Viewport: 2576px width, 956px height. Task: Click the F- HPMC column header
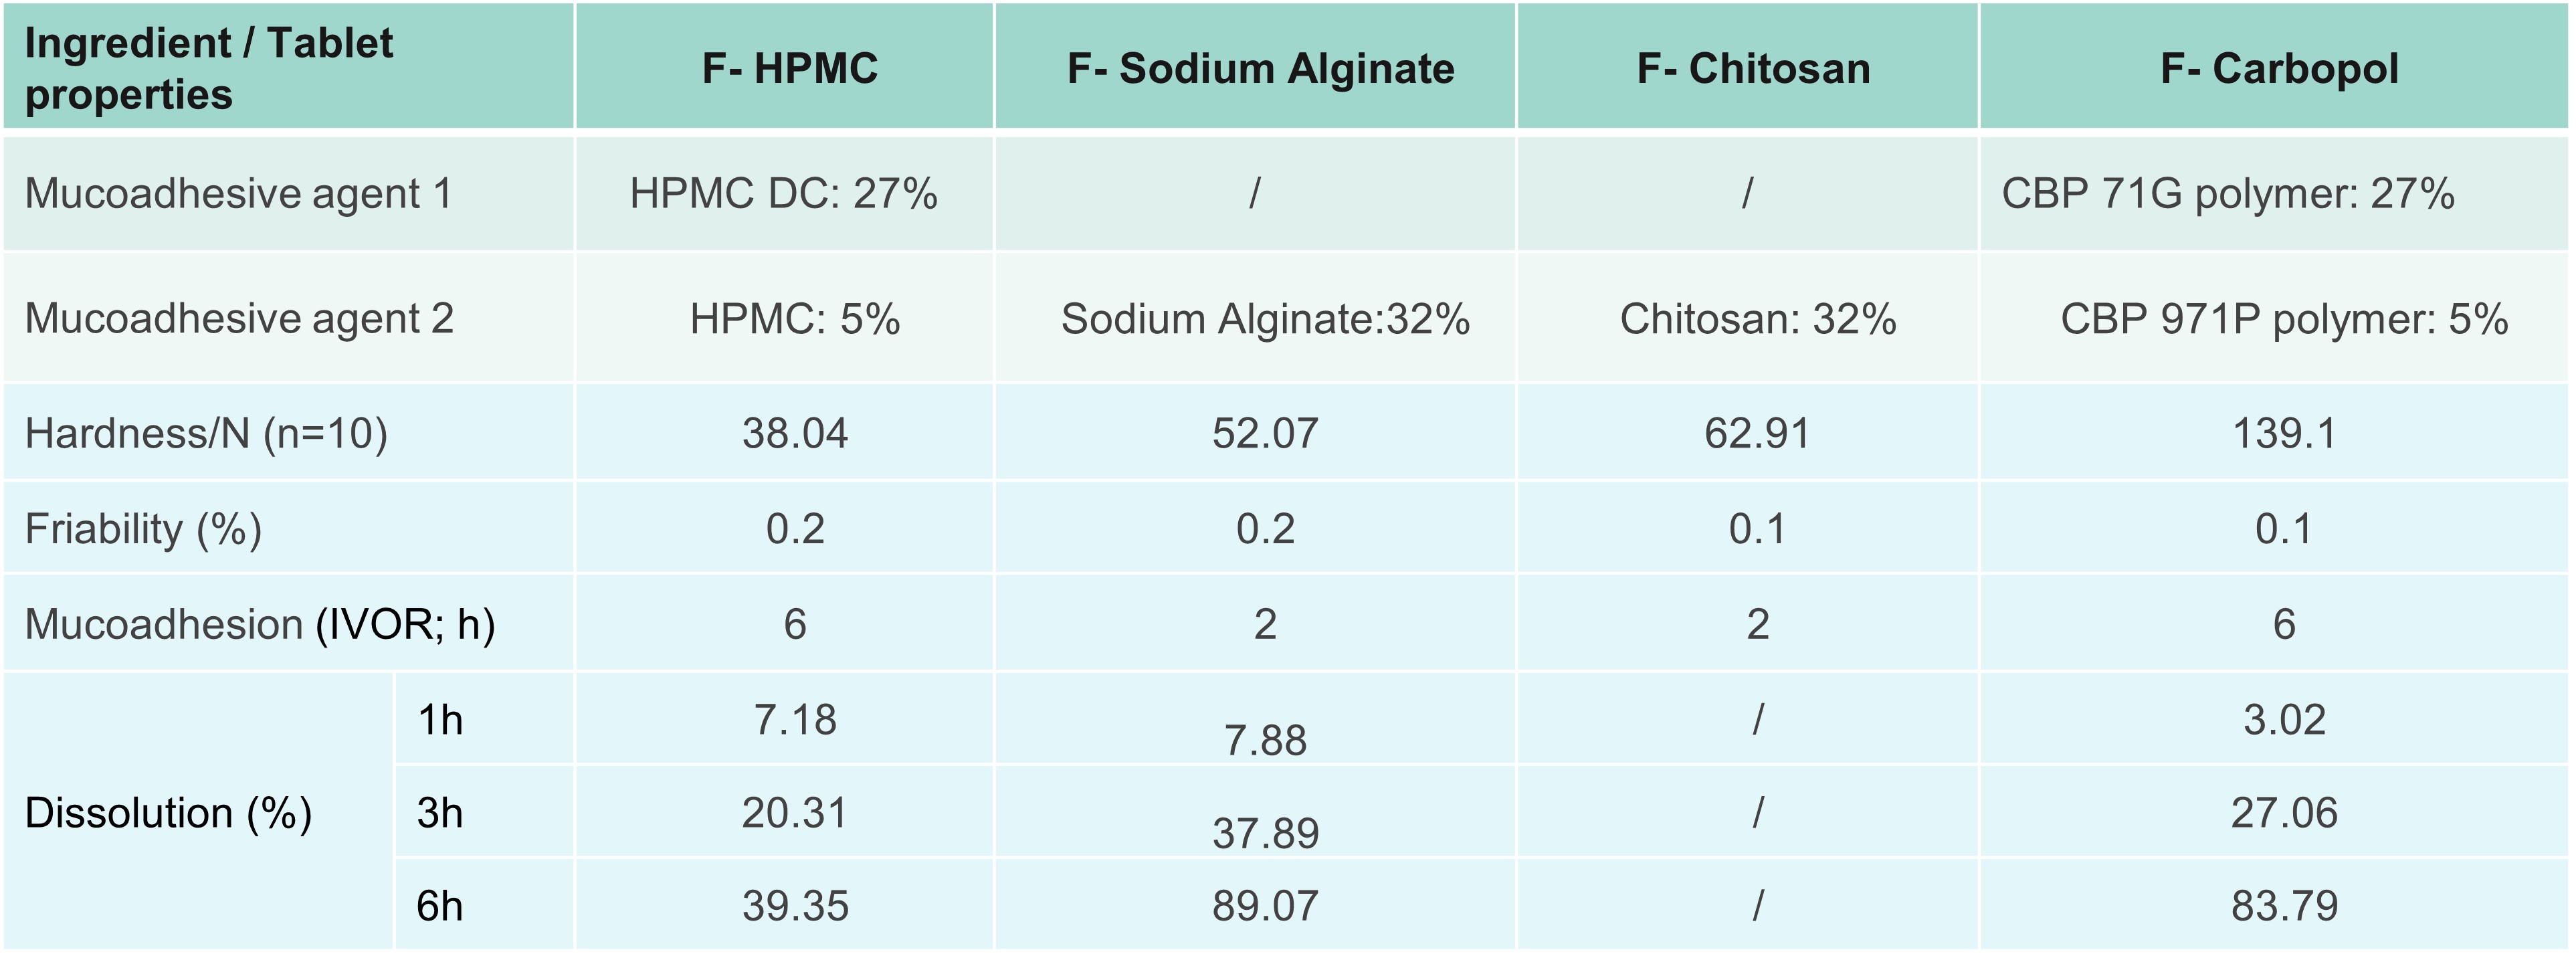click(x=789, y=69)
